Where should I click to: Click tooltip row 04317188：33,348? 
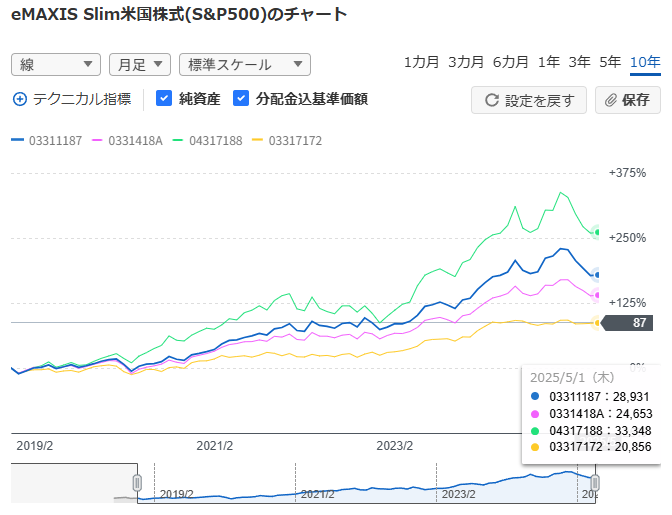tap(591, 431)
